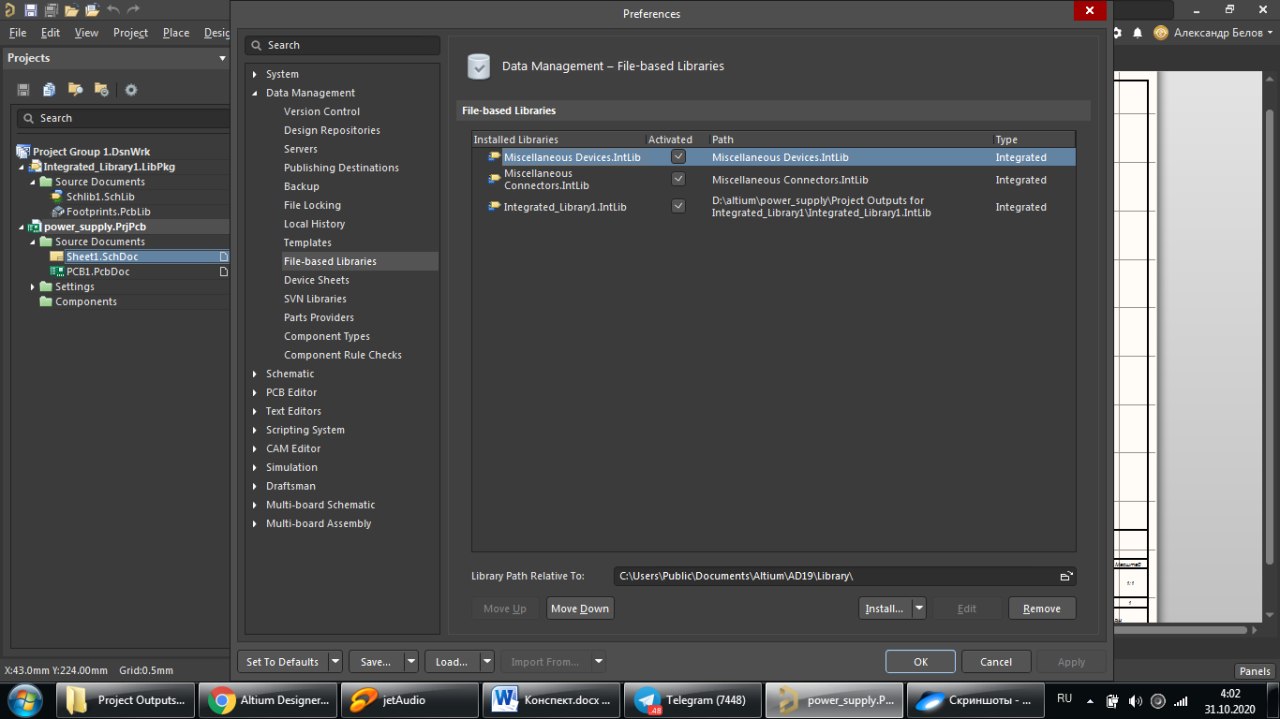The height and width of the screenshot is (719, 1280).
Task: Click the document icon beside PCB1.PcbDoc
Action: (x=224, y=272)
